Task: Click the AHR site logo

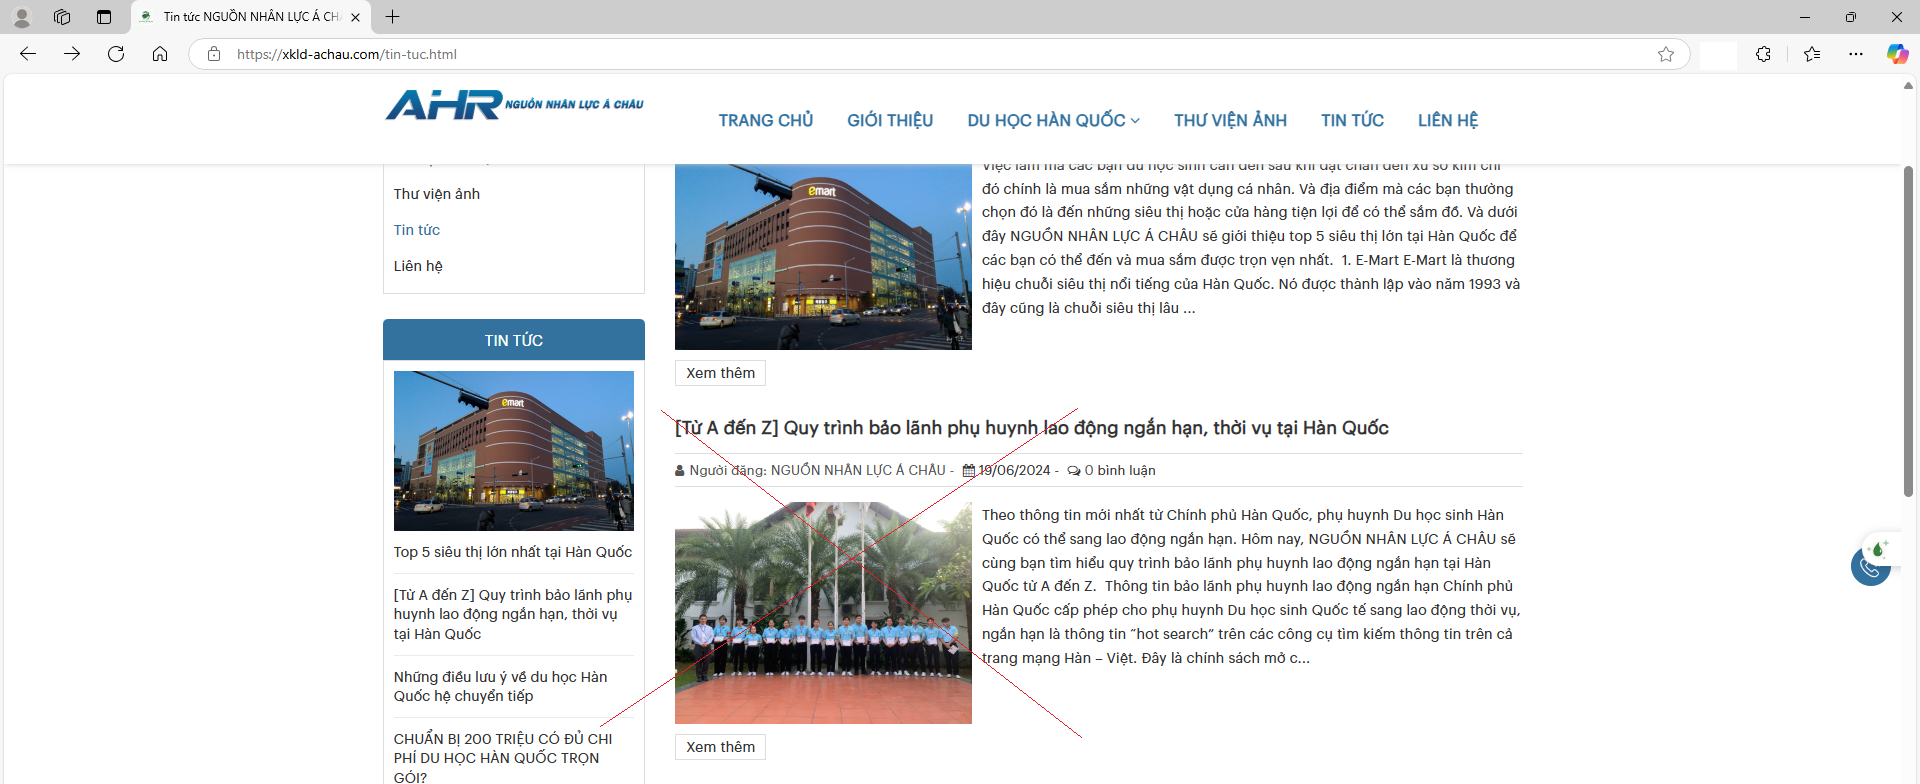Action: (x=514, y=104)
